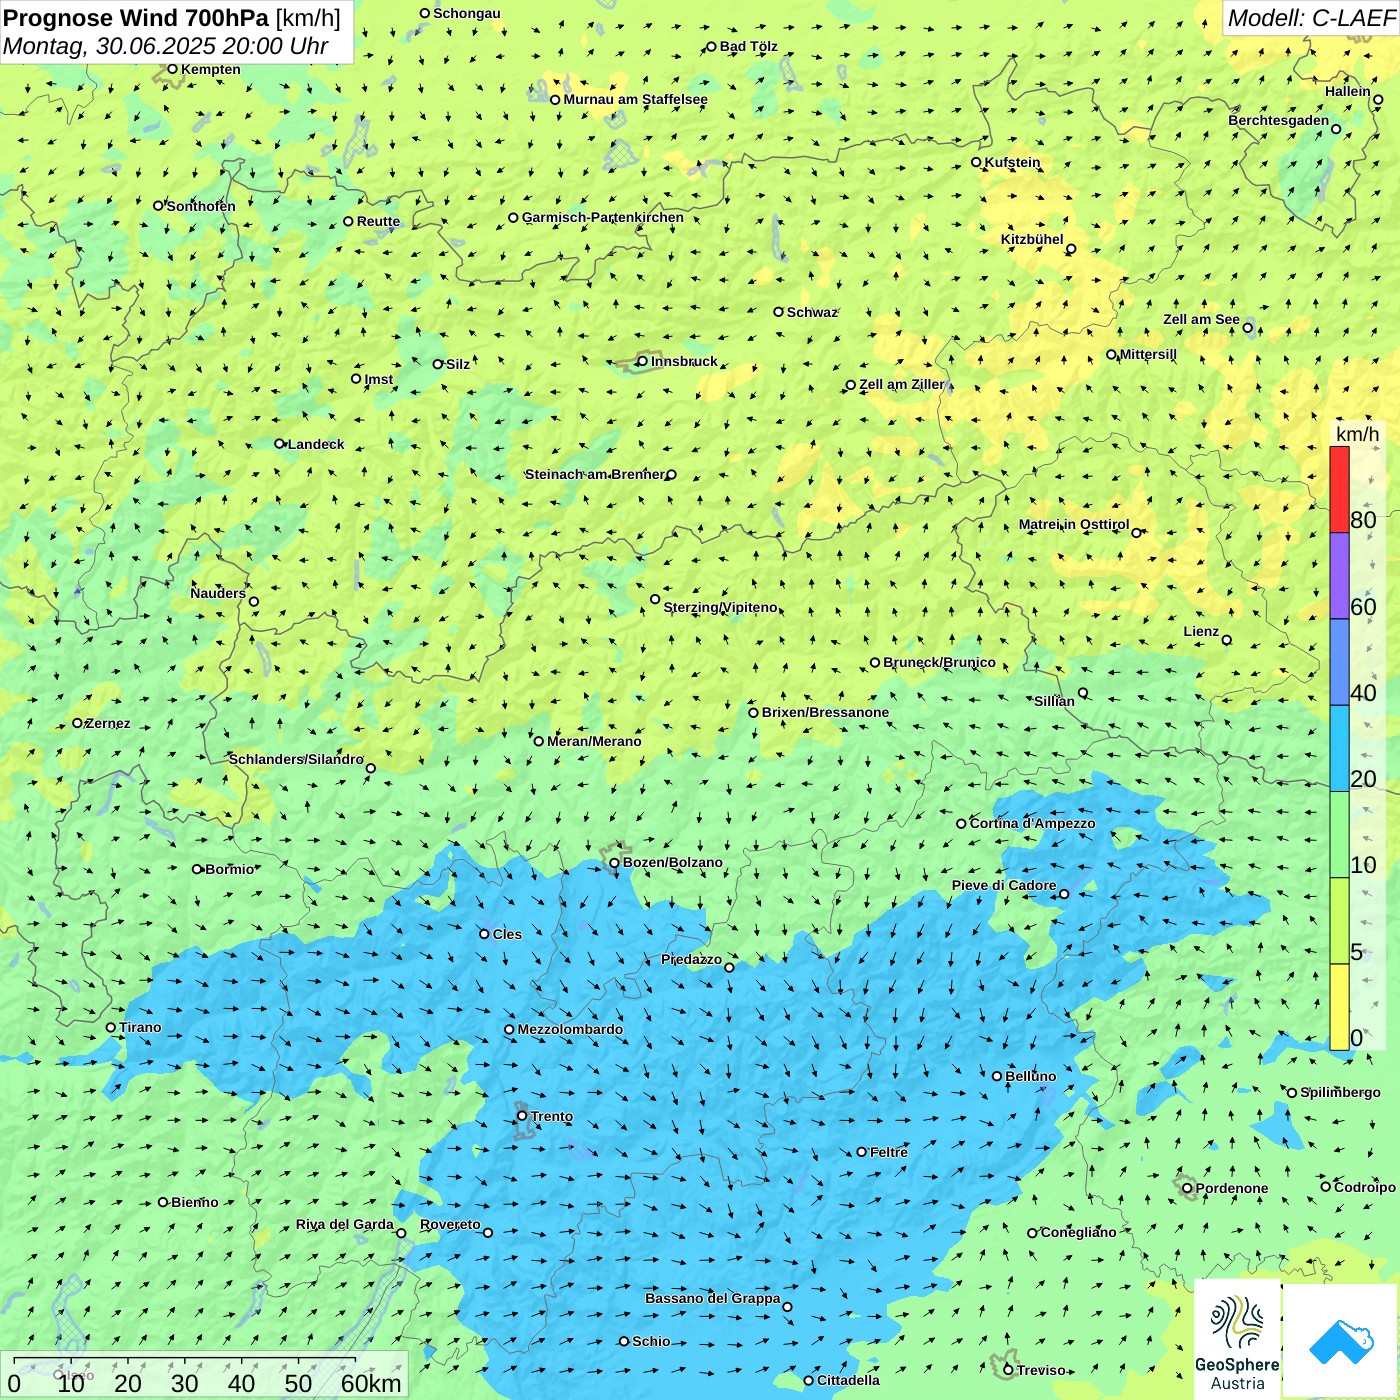Image resolution: width=1400 pixels, height=1400 pixels.
Task: Pick the Zell am See marker dot
Action: [x=1247, y=327]
